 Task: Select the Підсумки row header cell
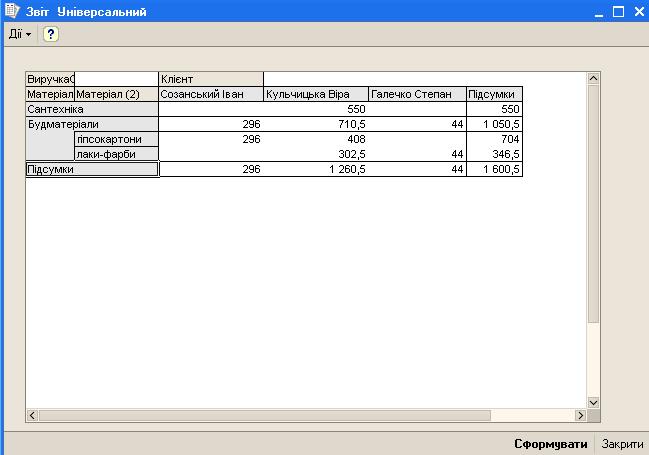pyautogui.click(x=92, y=169)
